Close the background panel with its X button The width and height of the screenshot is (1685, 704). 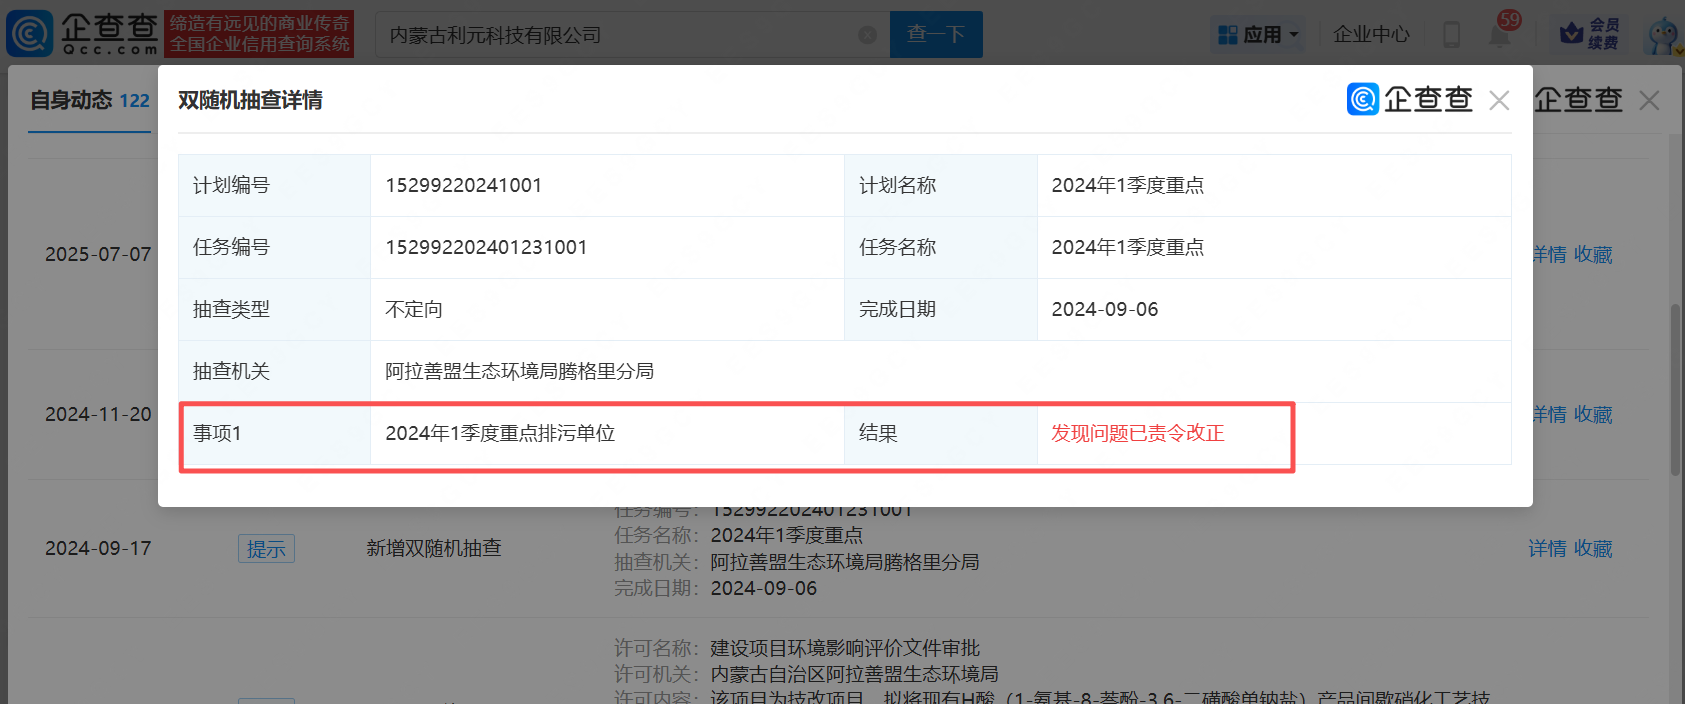(x=1649, y=100)
